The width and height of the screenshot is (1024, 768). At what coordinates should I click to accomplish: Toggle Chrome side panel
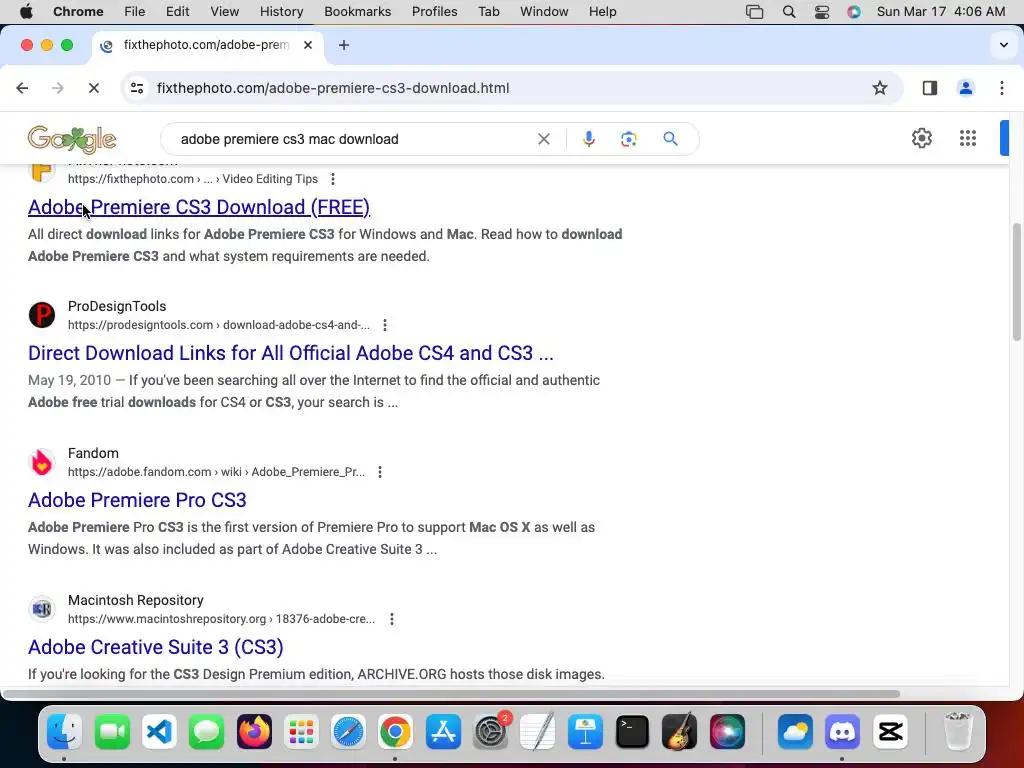point(929,88)
